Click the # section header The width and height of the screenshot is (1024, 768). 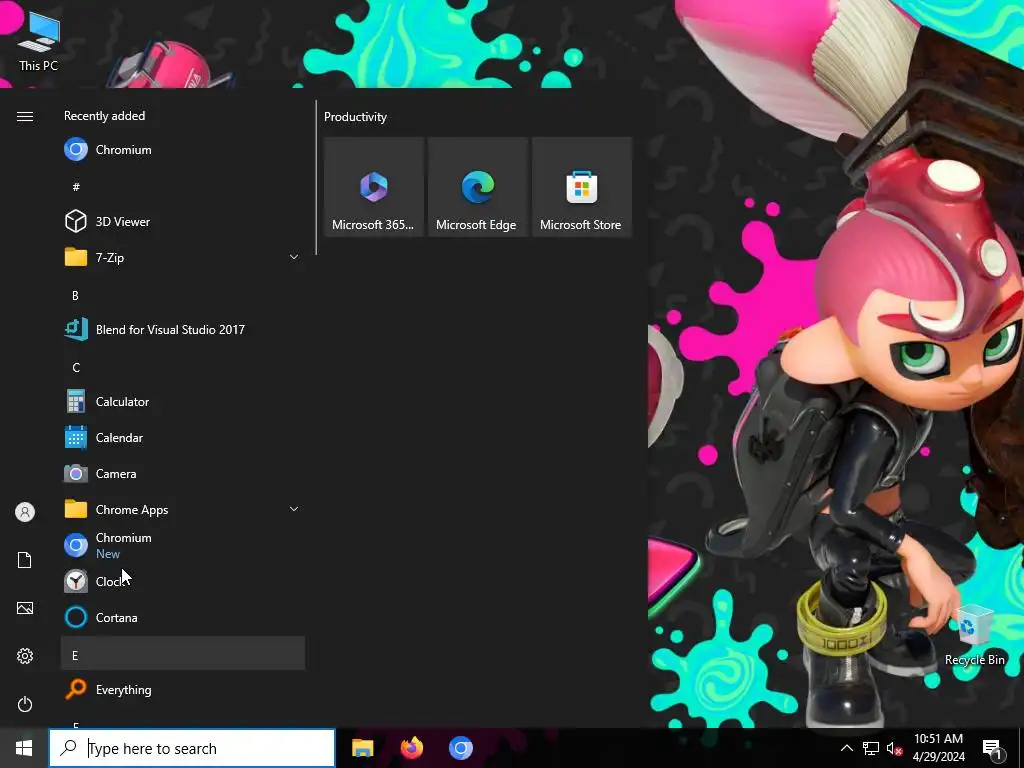(183, 187)
